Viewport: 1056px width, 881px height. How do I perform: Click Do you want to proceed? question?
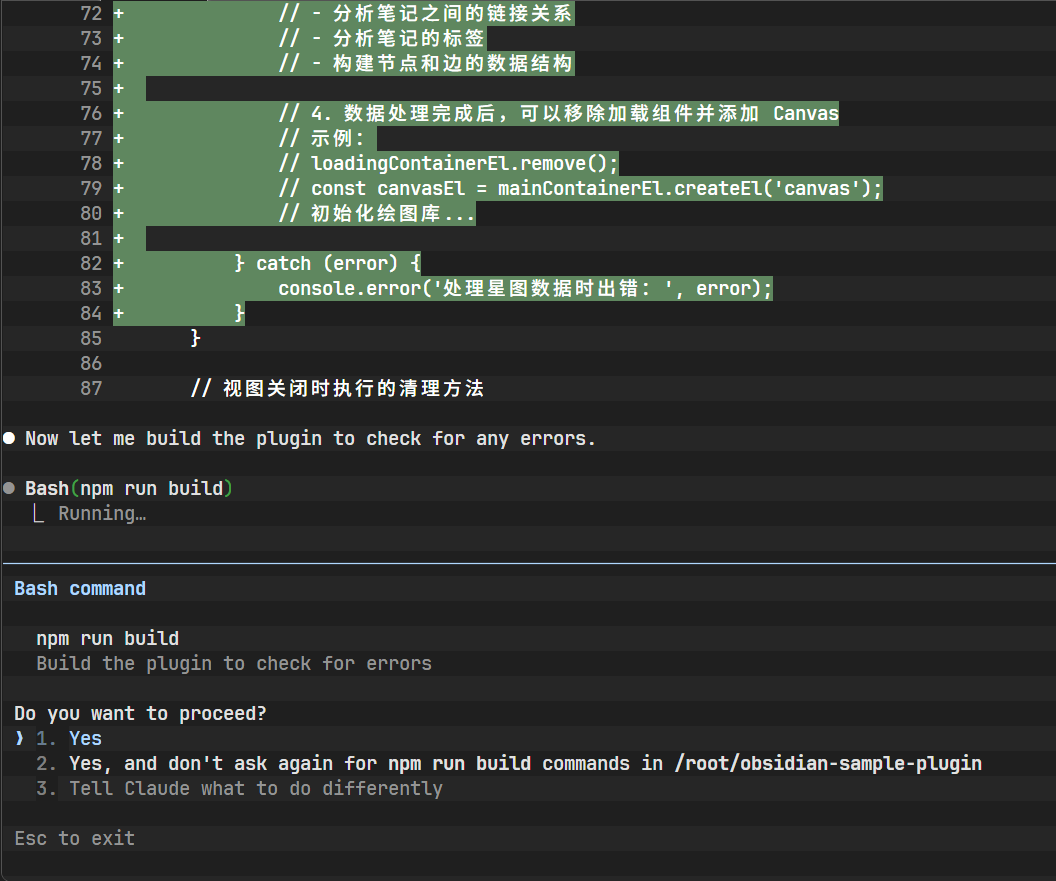tap(140, 713)
